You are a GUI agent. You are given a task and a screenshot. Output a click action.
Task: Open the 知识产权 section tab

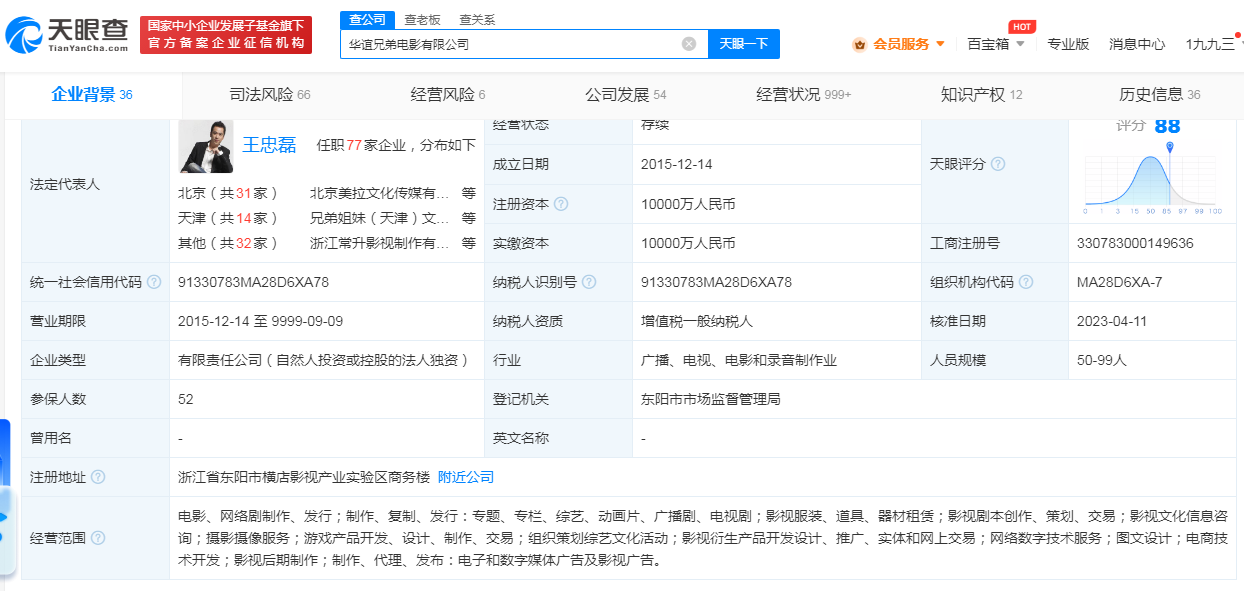(982, 95)
